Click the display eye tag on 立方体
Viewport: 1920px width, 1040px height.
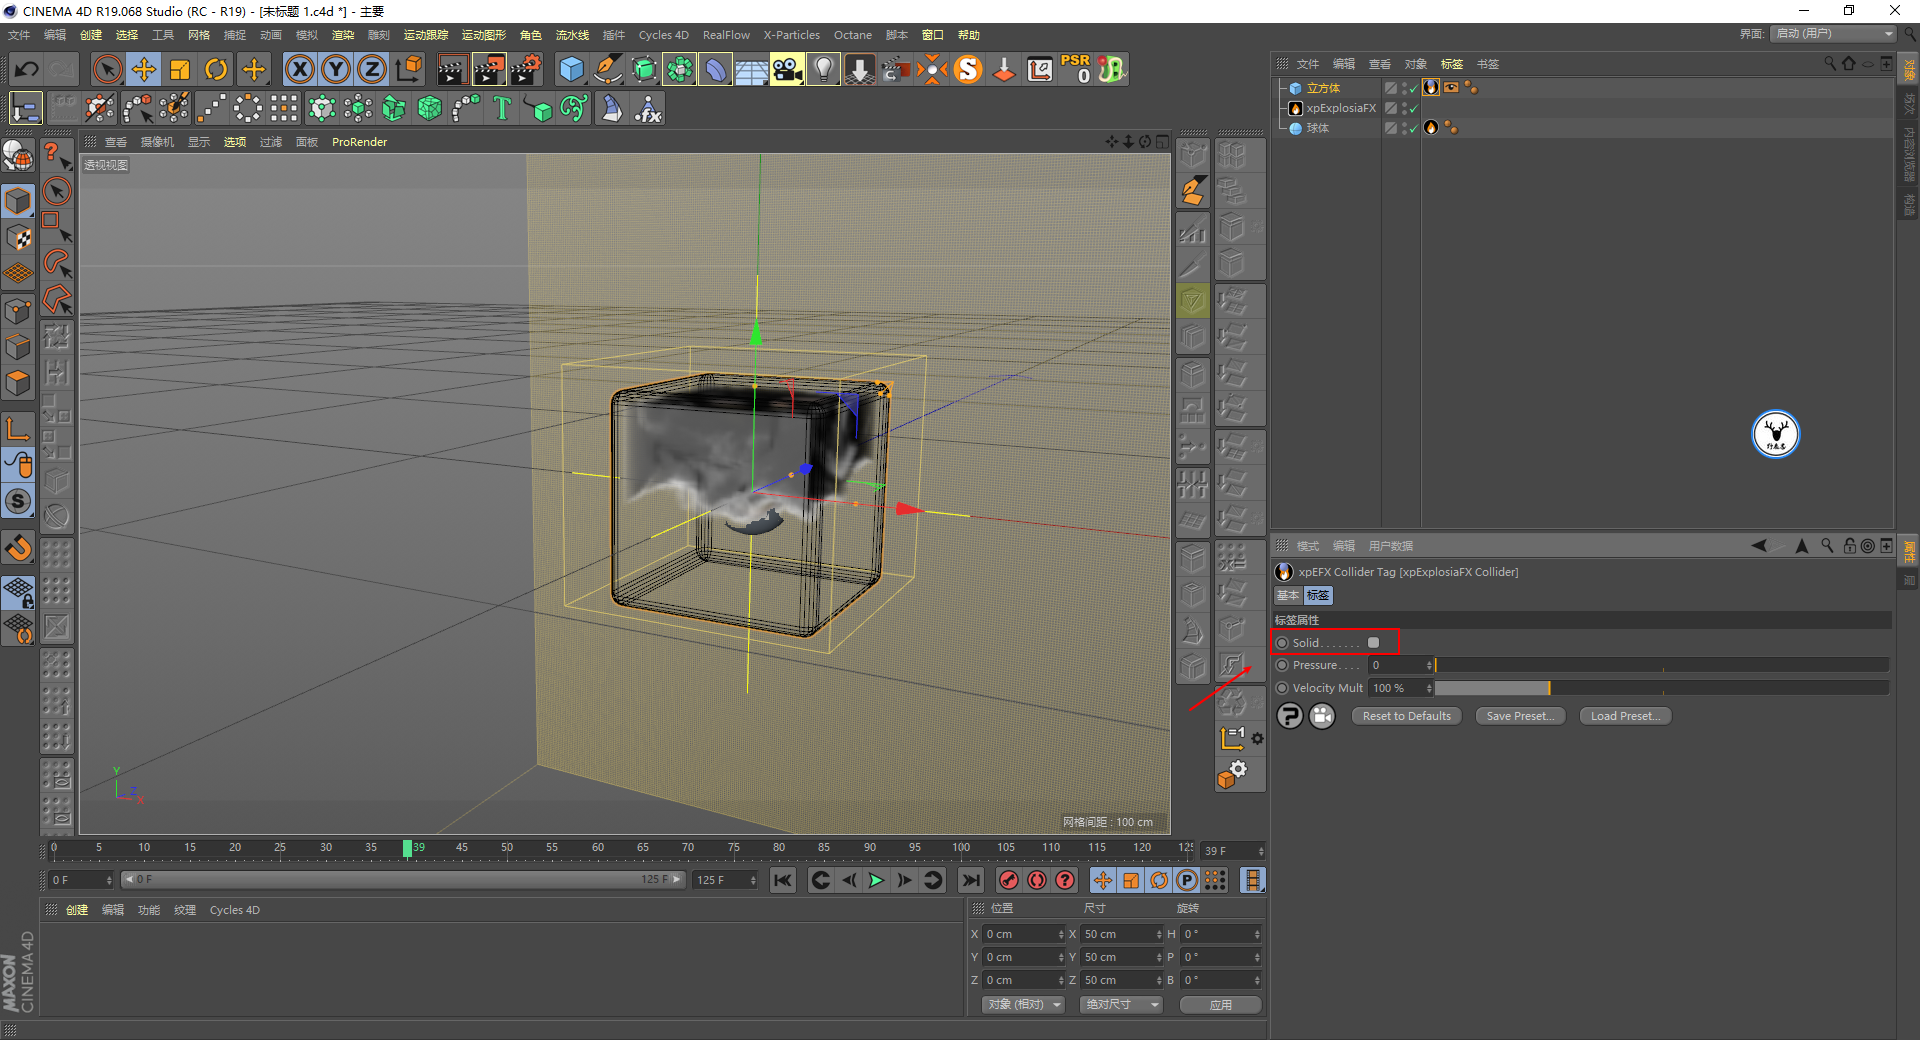(1451, 88)
